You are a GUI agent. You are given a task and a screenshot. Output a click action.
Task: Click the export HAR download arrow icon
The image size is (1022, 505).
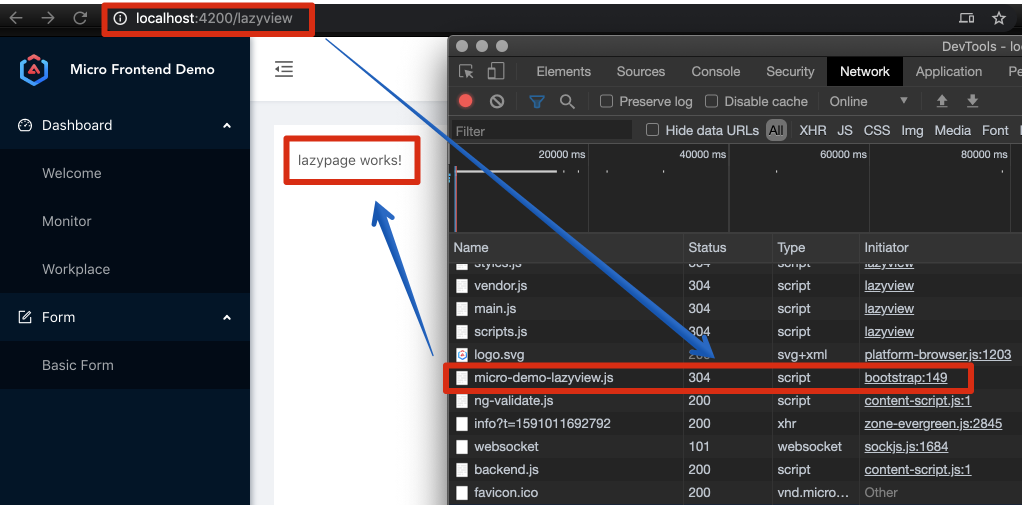(x=972, y=101)
